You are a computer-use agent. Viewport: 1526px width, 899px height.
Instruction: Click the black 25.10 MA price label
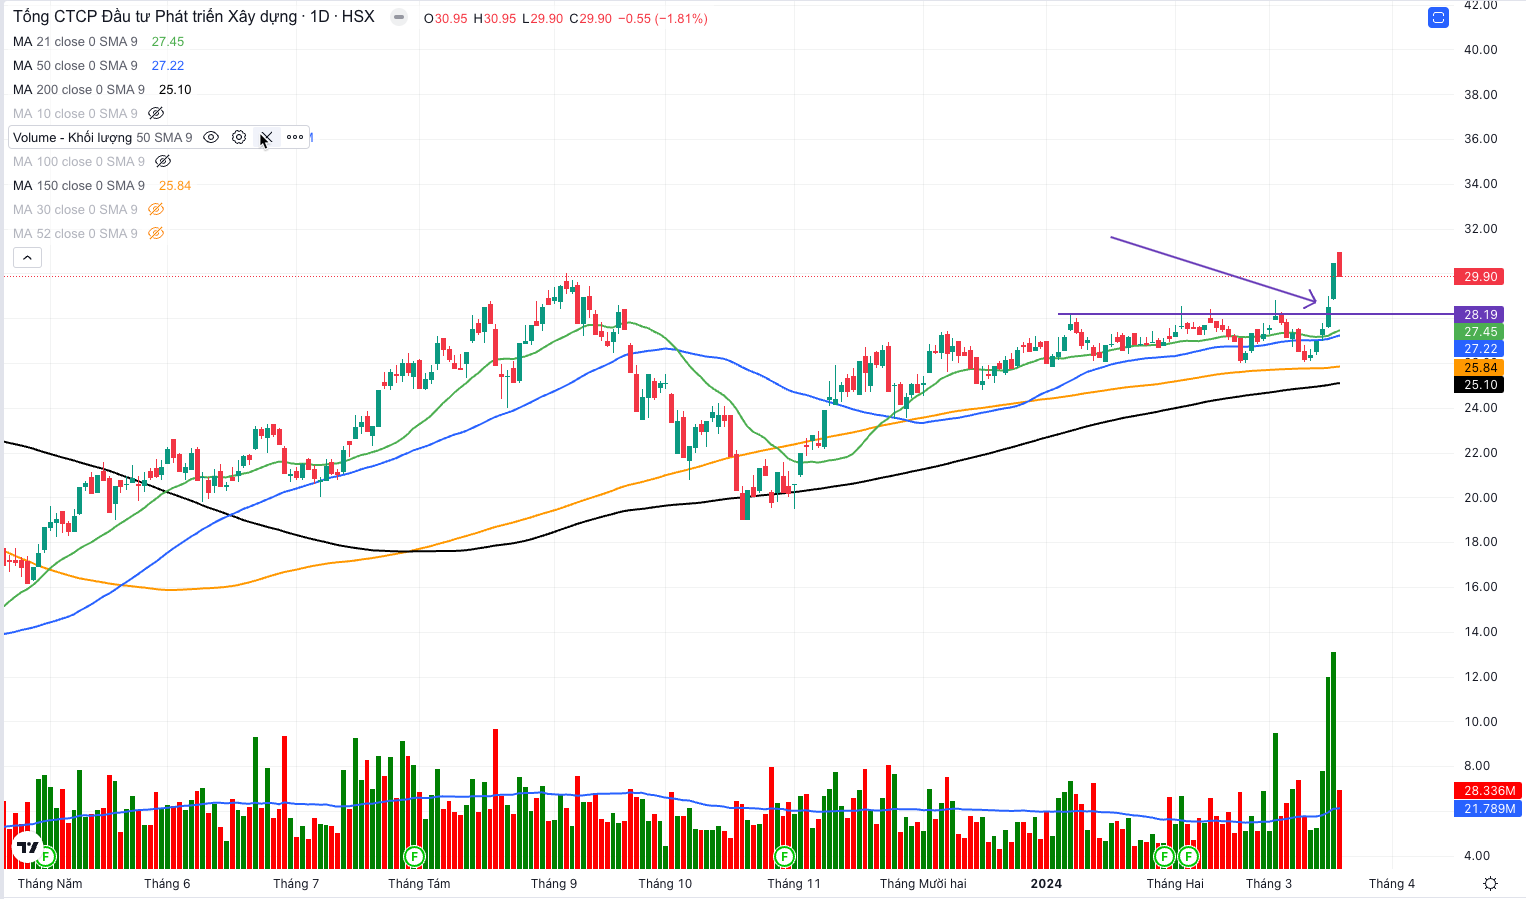click(1480, 384)
